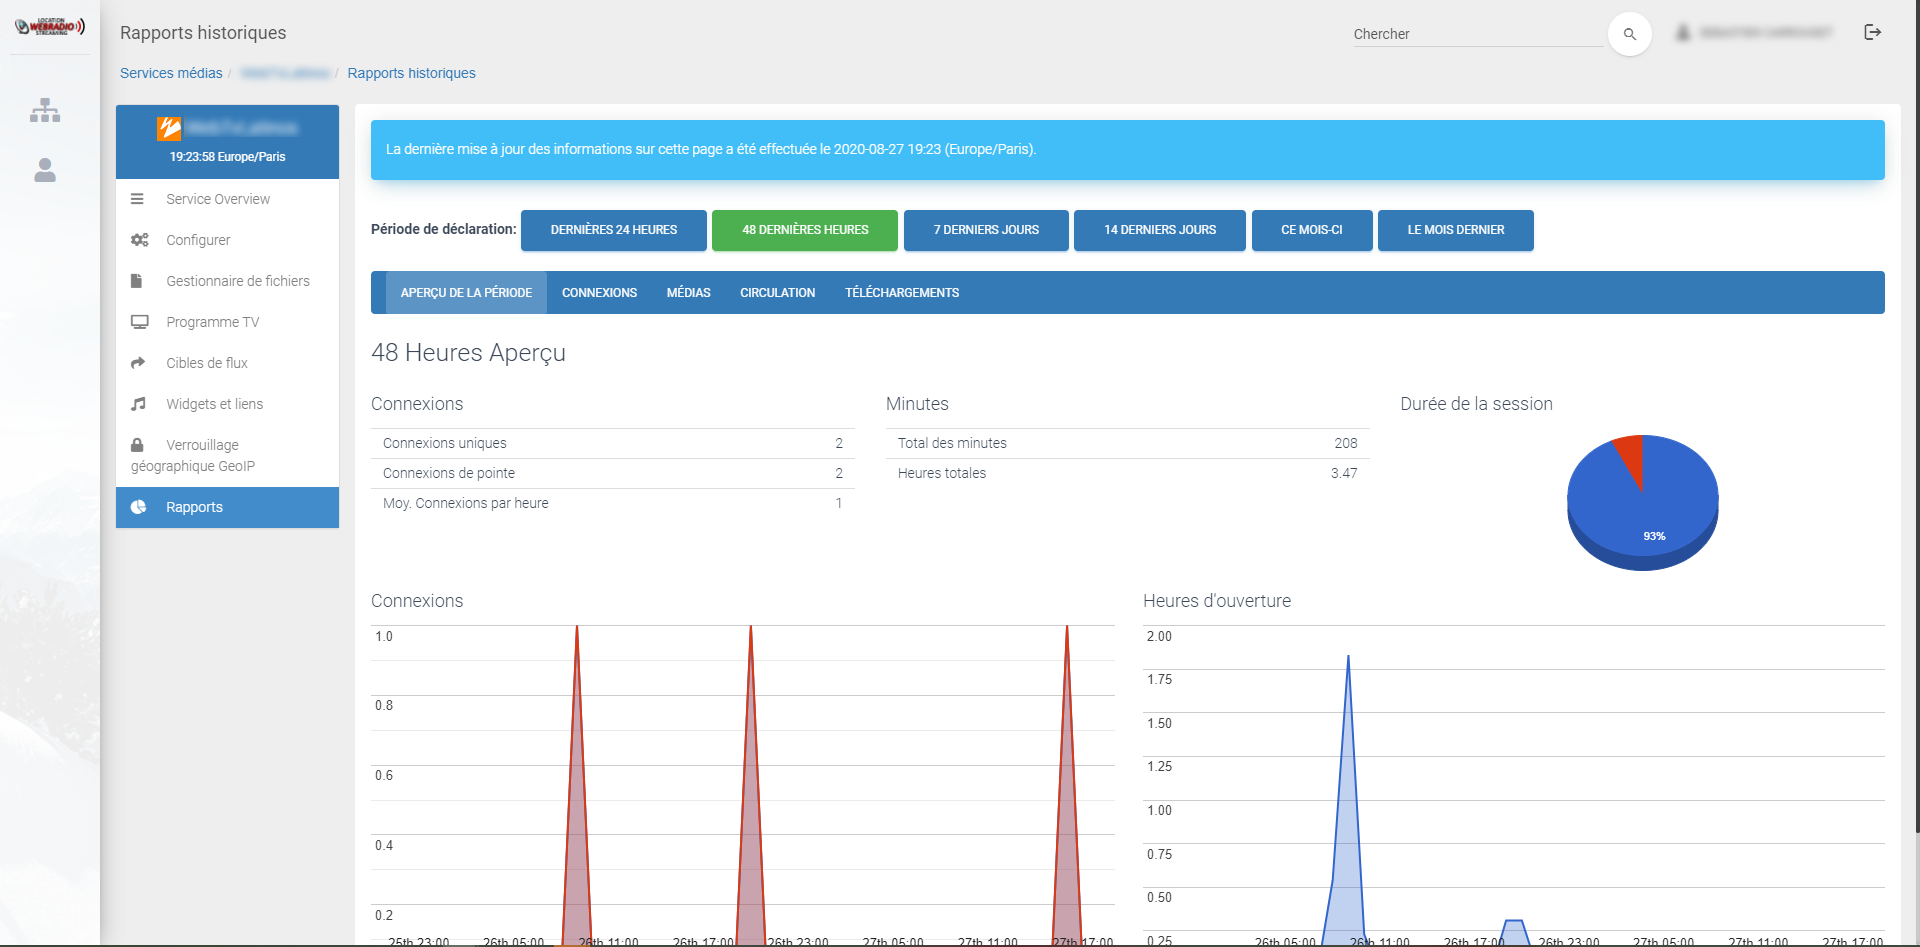Viewport: 1920px width, 947px height.
Task: Click the Période de déclaration label
Action: pos(443,229)
